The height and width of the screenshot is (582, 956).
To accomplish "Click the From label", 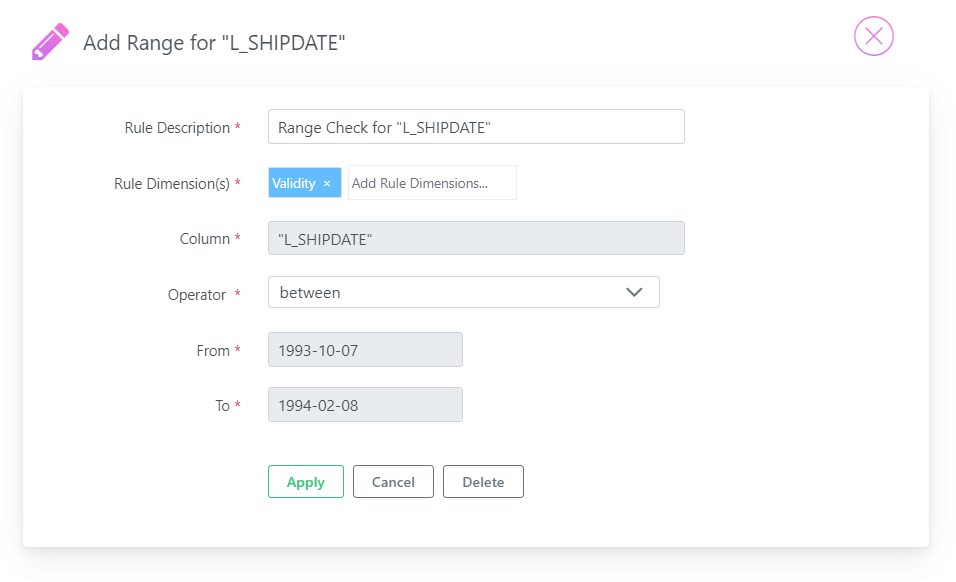I will point(213,351).
